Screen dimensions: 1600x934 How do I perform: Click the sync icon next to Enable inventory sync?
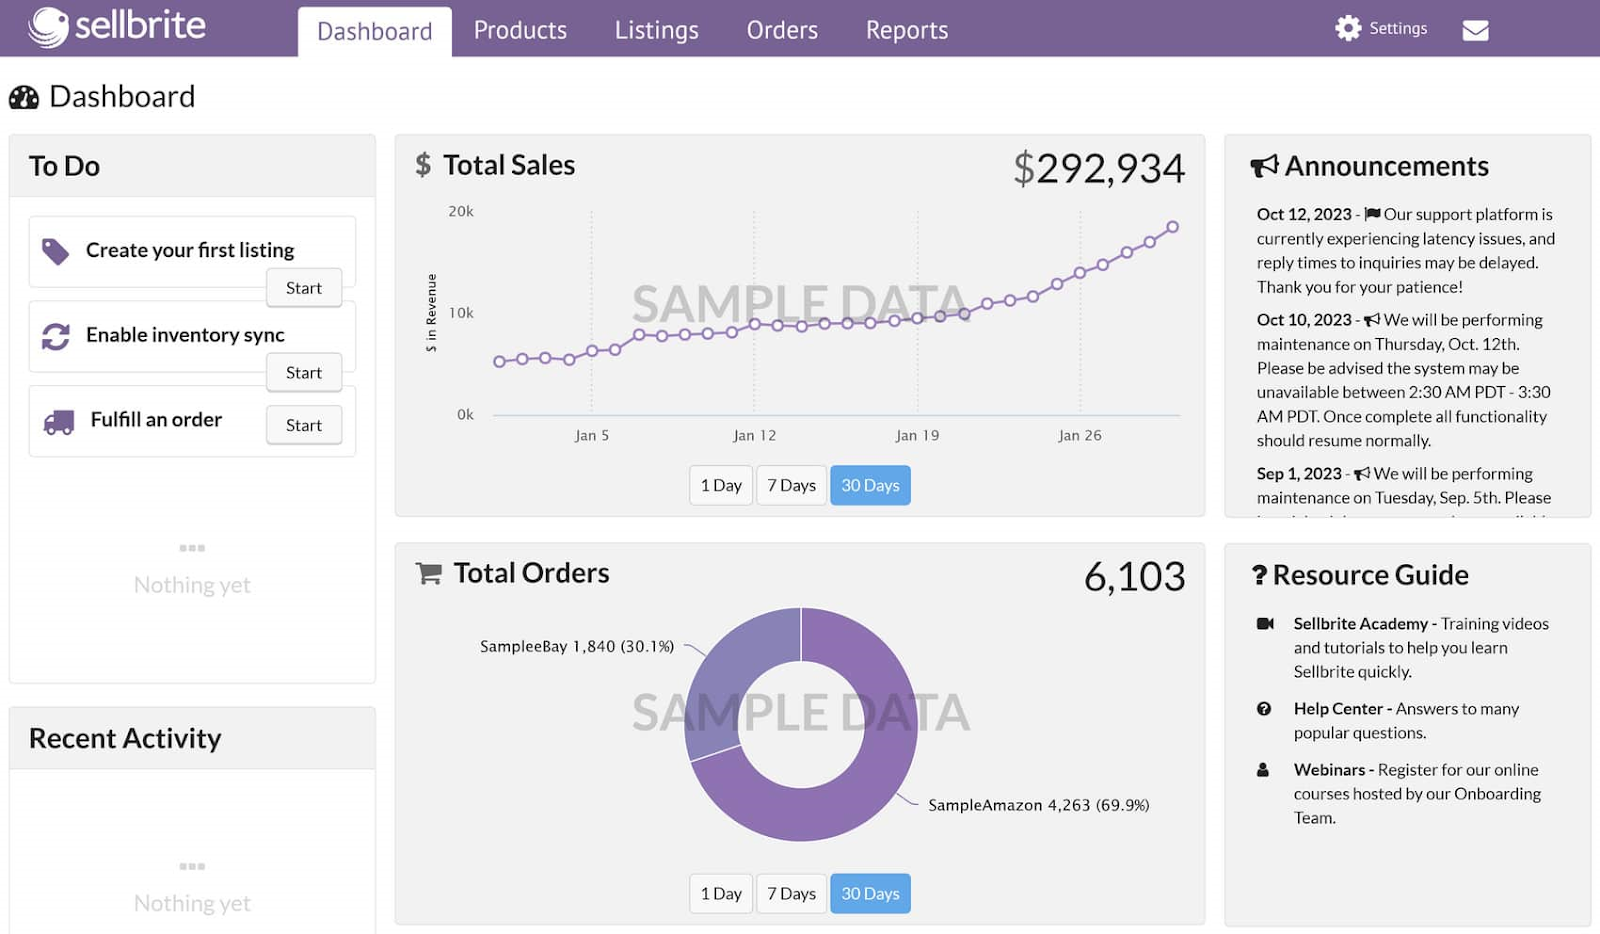(x=57, y=335)
